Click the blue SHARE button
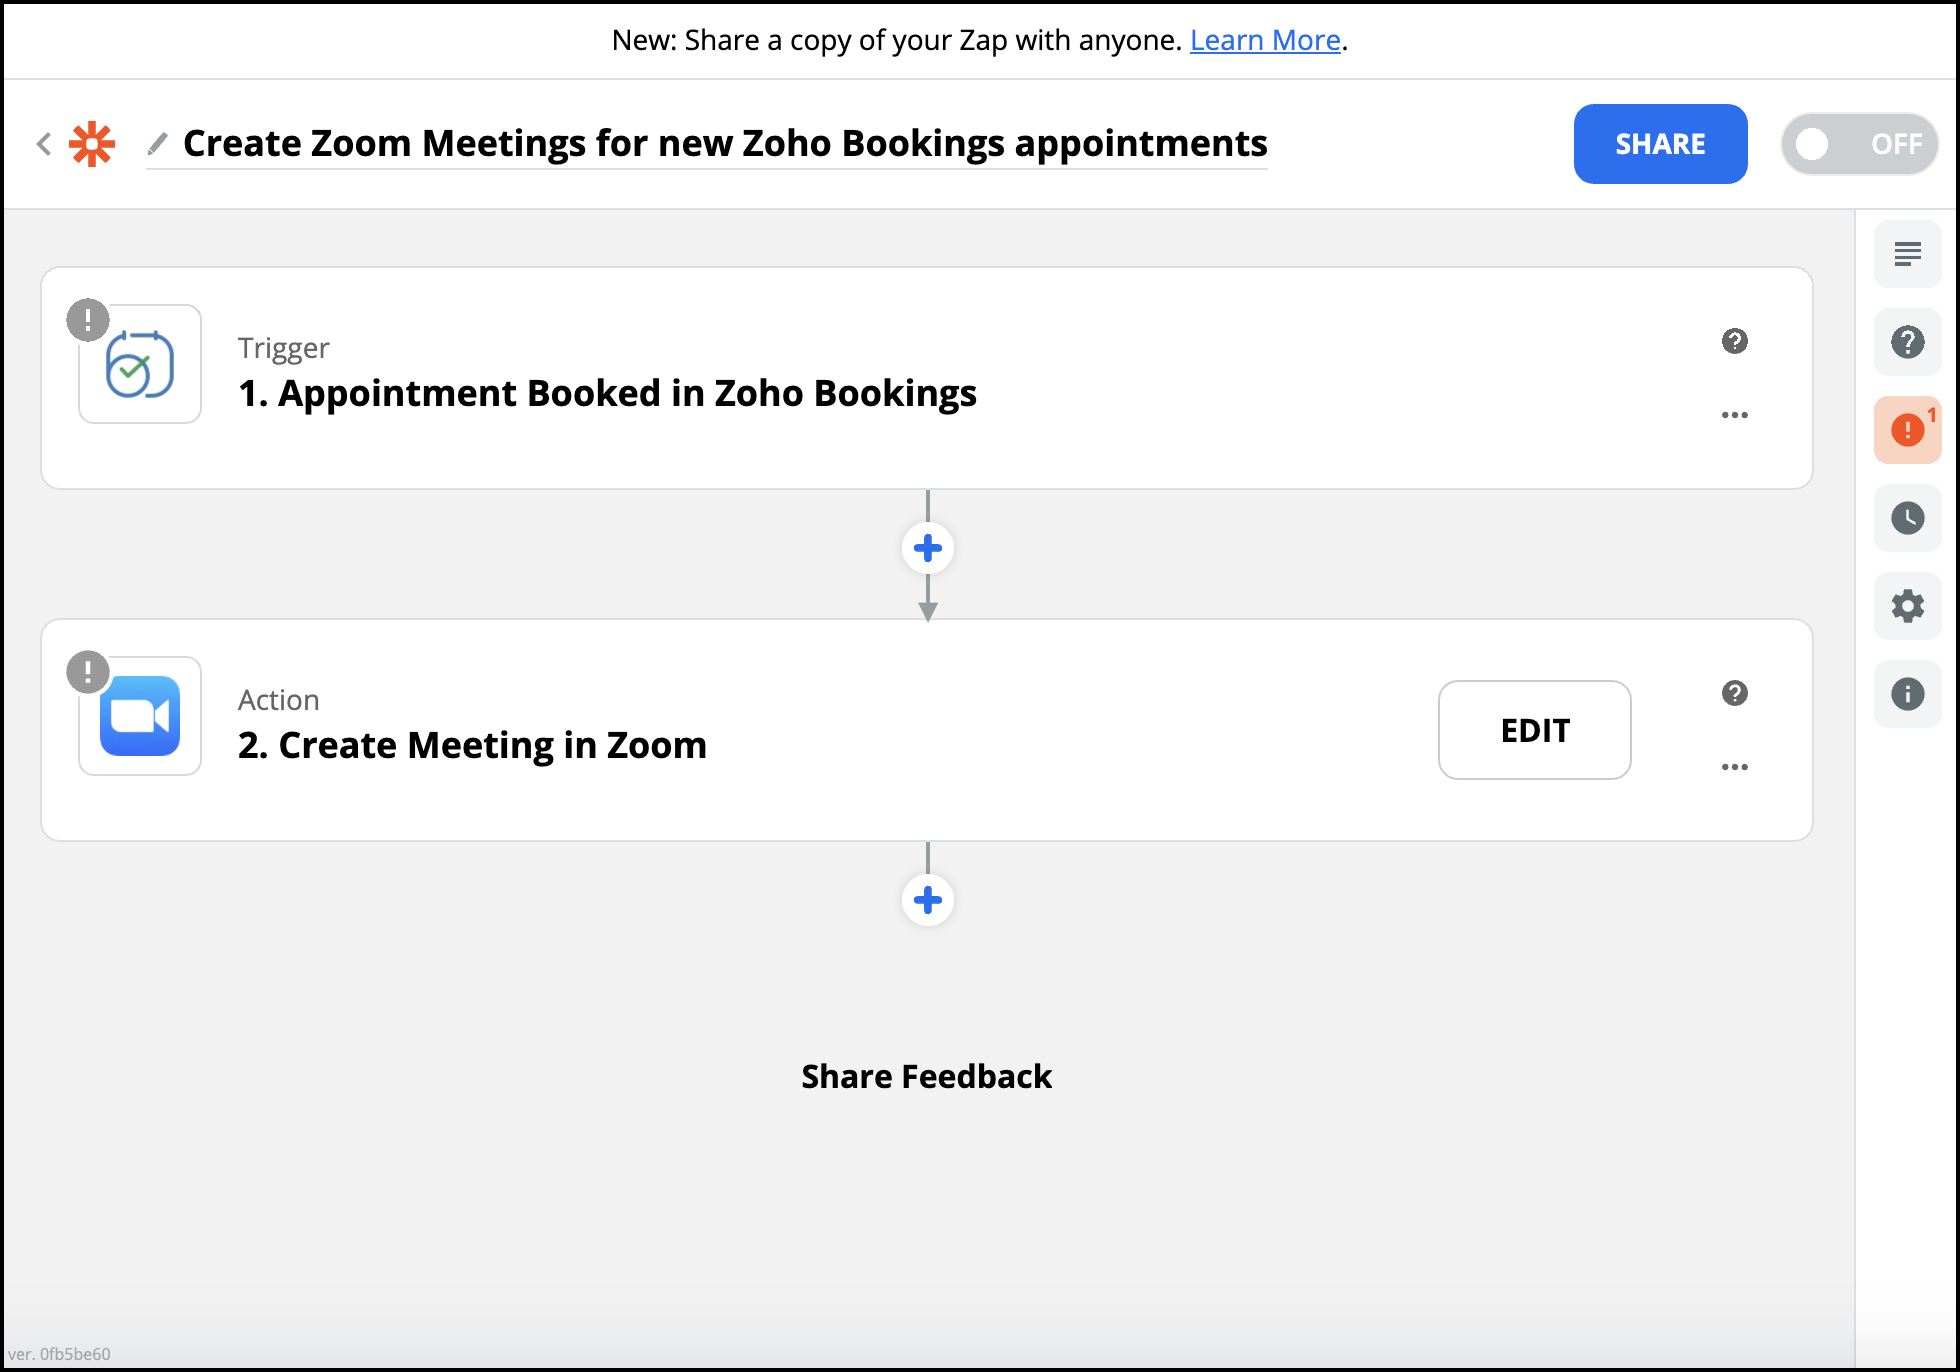This screenshot has height=1372, width=1960. point(1660,144)
